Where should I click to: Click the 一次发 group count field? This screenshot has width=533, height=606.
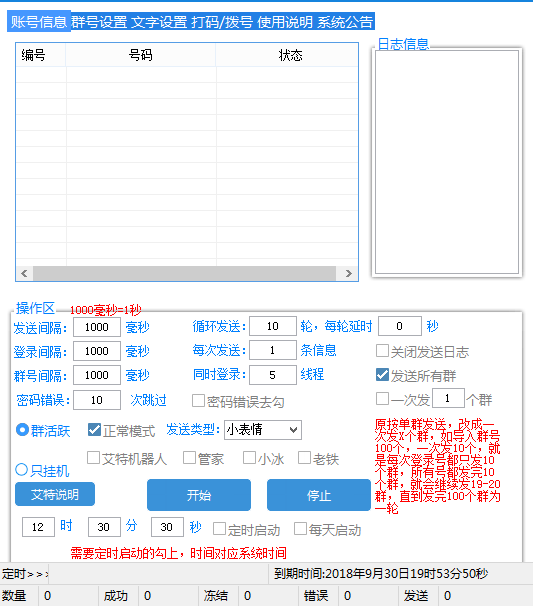[x=448, y=398]
